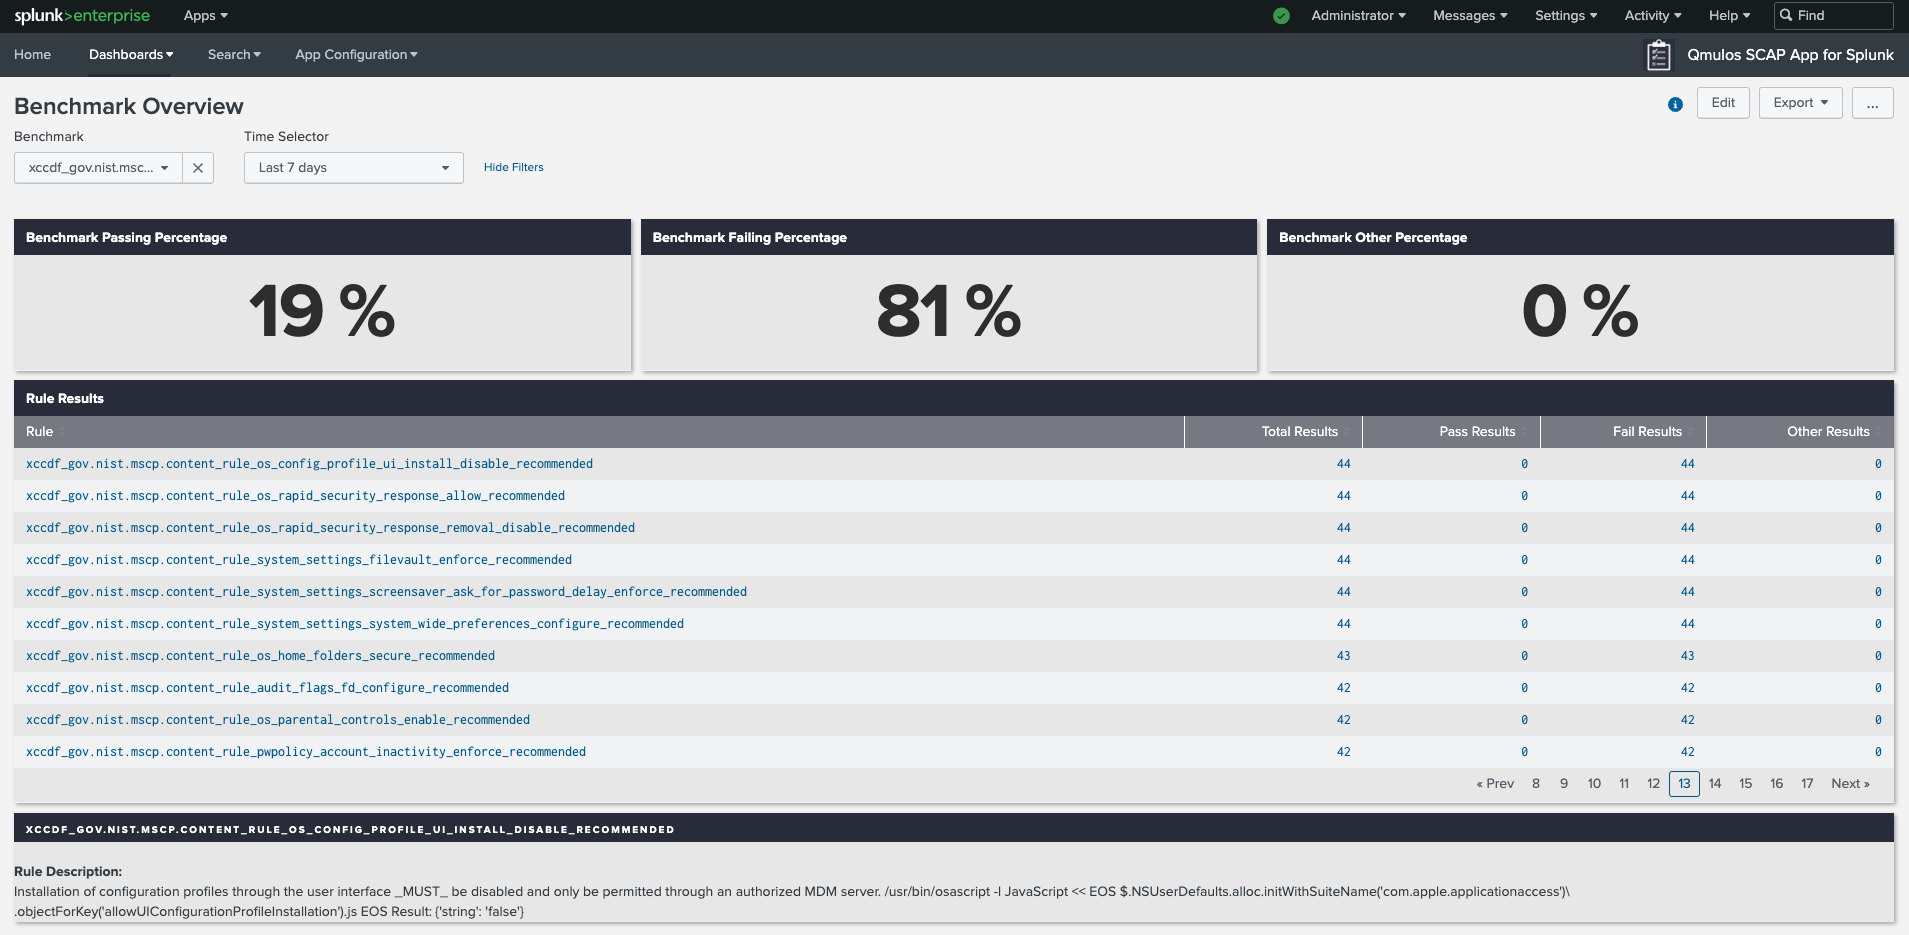Open the Apps dropdown menu
This screenshot has width=1909, height=935.
206,16
